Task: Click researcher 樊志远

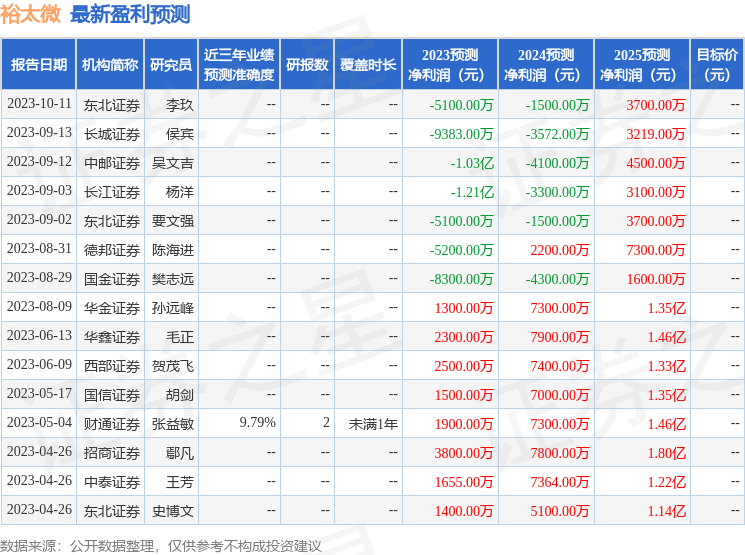Action: 173,279
